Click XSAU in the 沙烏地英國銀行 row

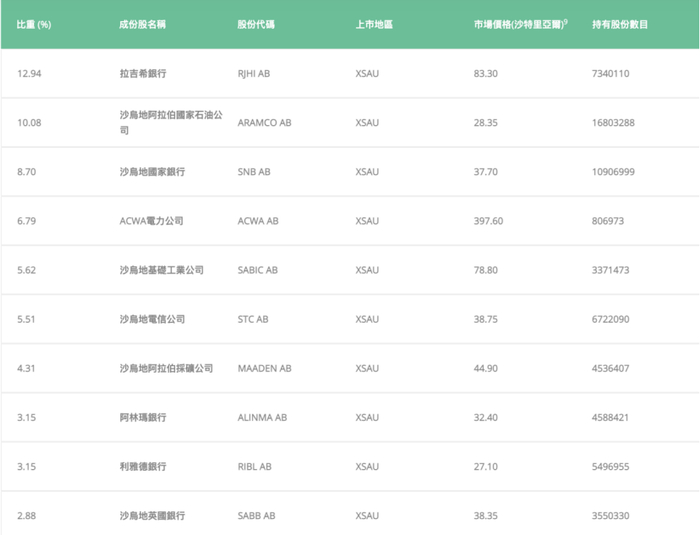pos(367,516)
